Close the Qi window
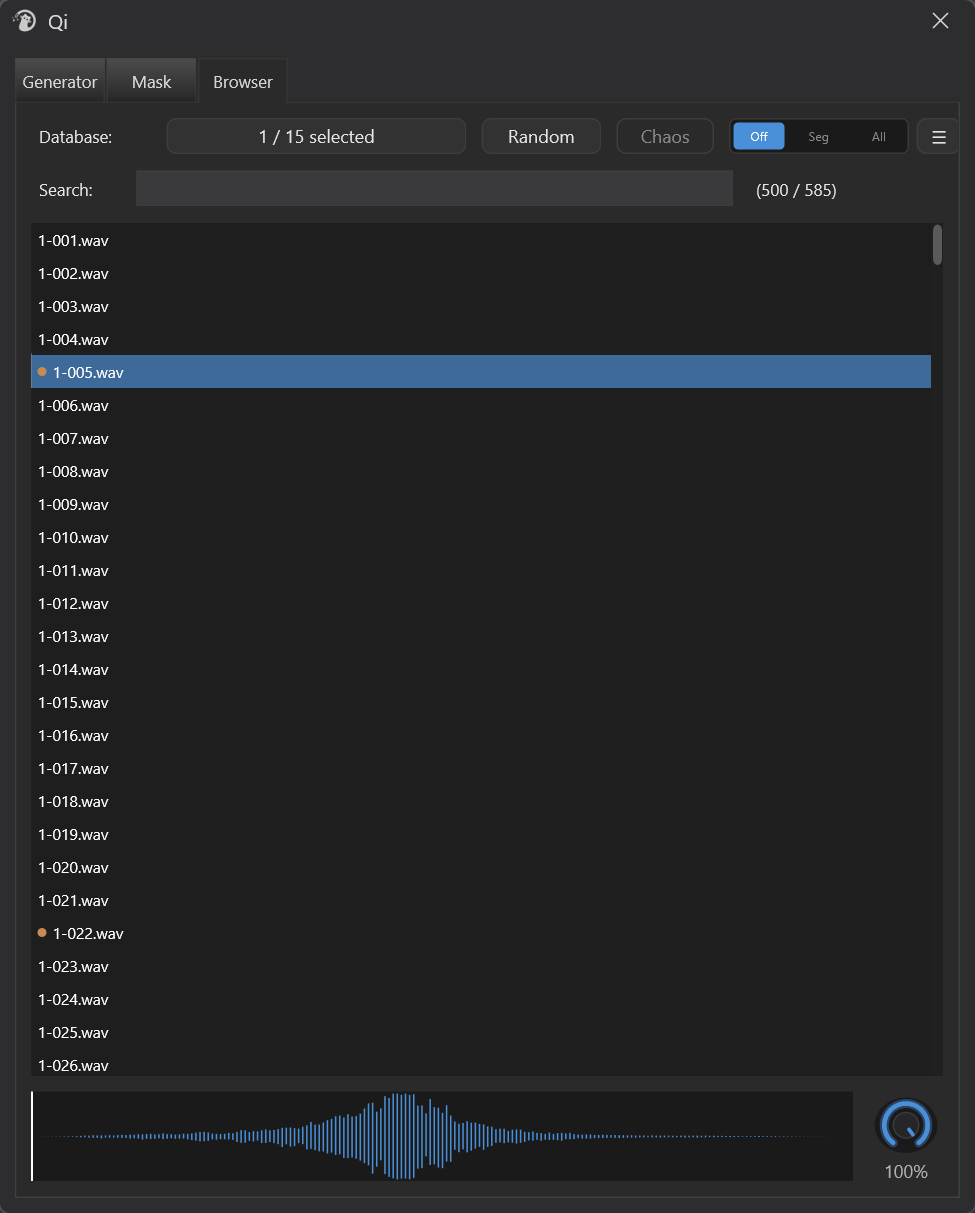Image resolution: width=975 pixels, height=1213 pixels. click(x=940, y=21)
